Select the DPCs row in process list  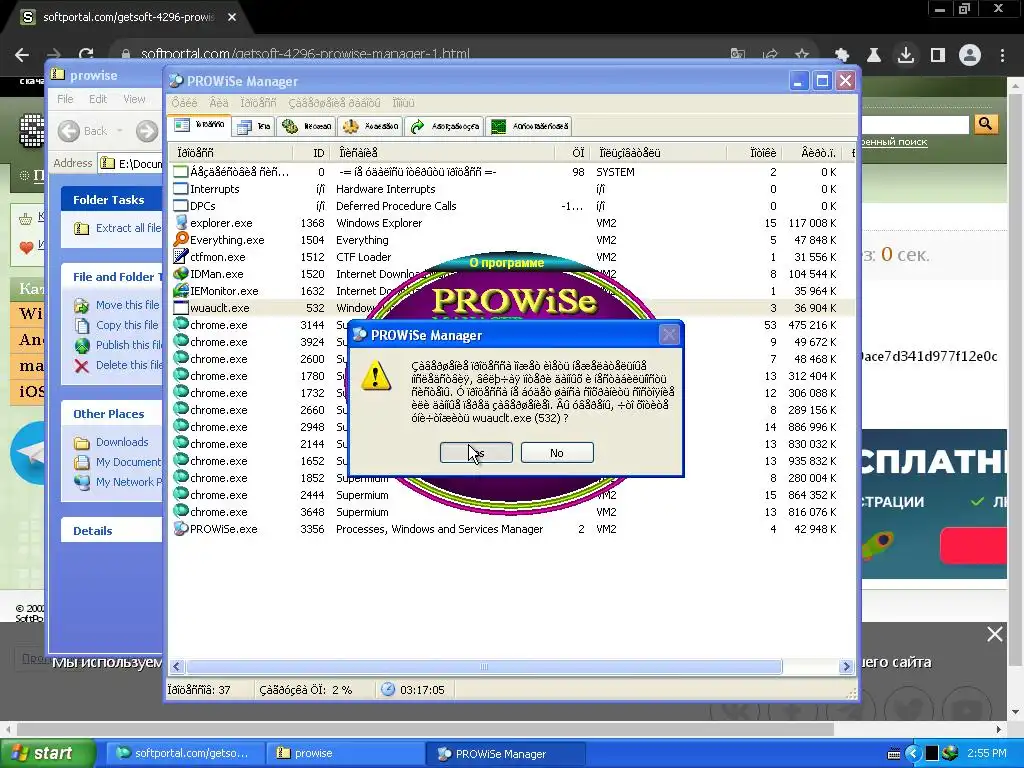click(x=512, y=206)
